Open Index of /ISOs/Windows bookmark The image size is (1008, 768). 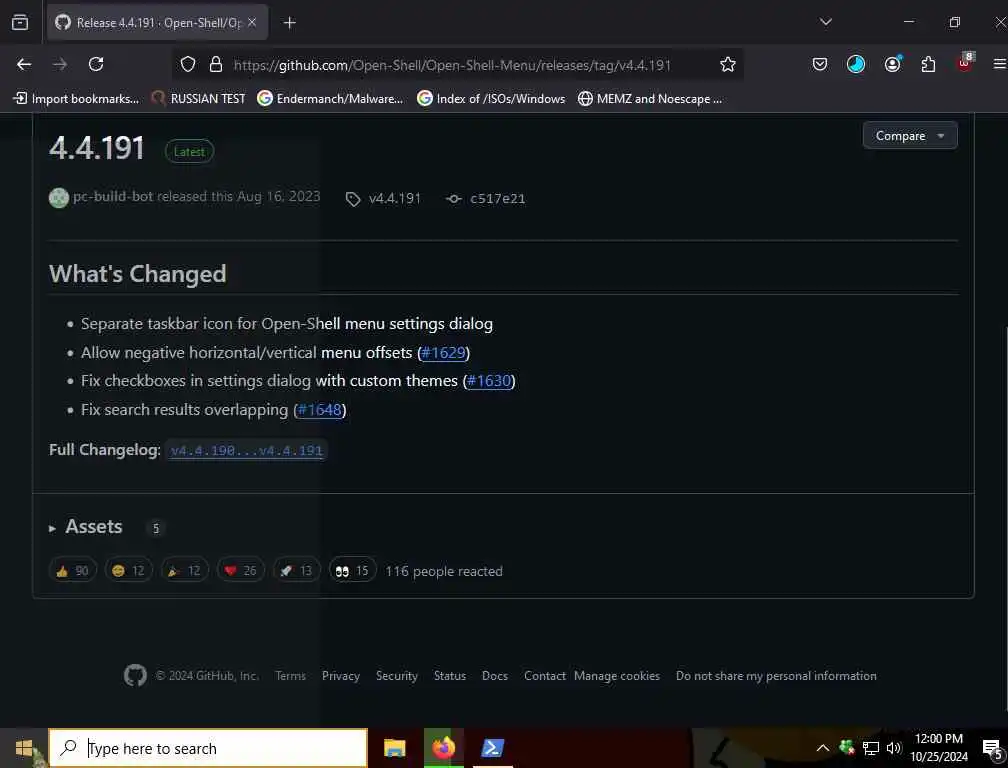tap(491, 98)
